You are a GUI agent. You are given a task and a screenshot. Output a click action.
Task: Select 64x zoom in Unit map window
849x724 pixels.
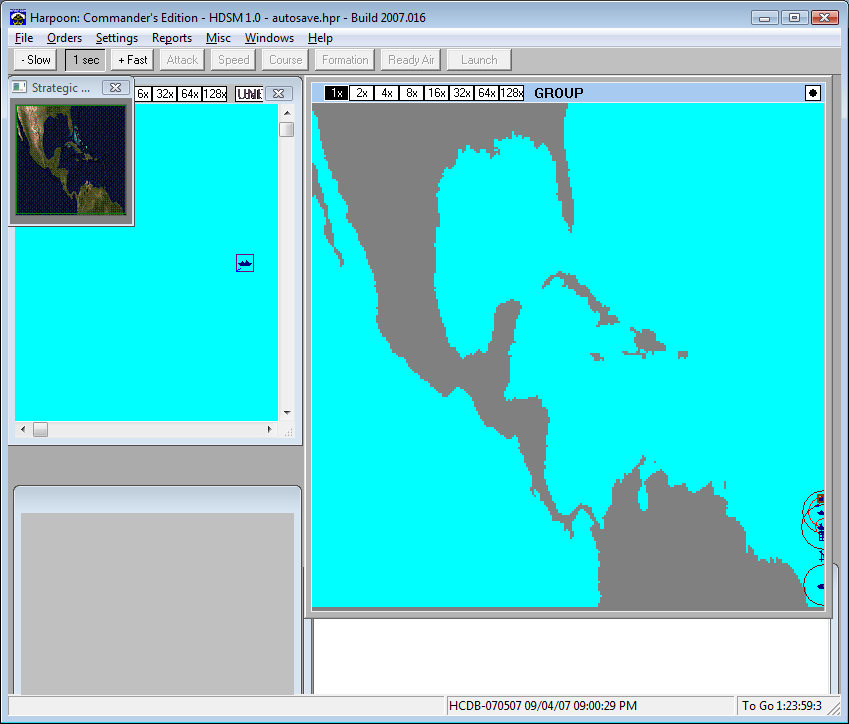[190, 94]
